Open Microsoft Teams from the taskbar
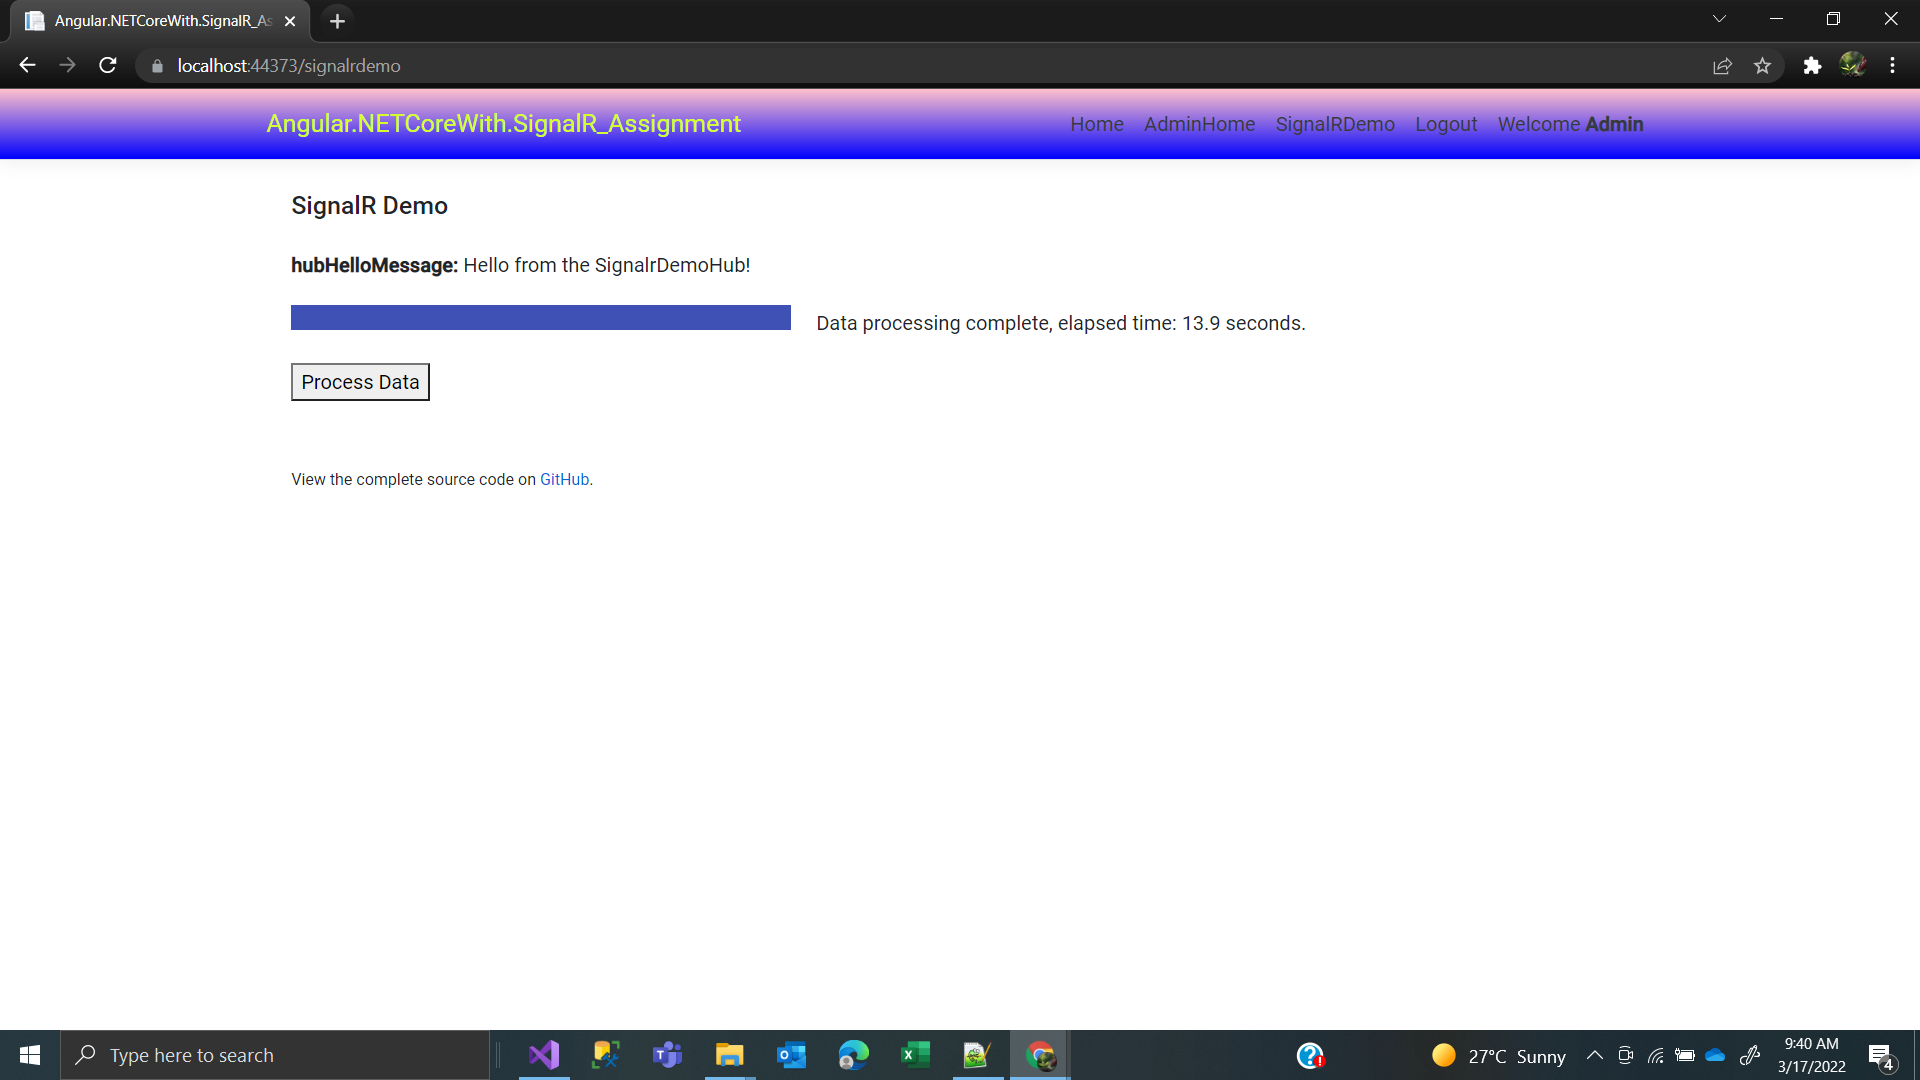 pyautogui.click(x=667, y=1055)
